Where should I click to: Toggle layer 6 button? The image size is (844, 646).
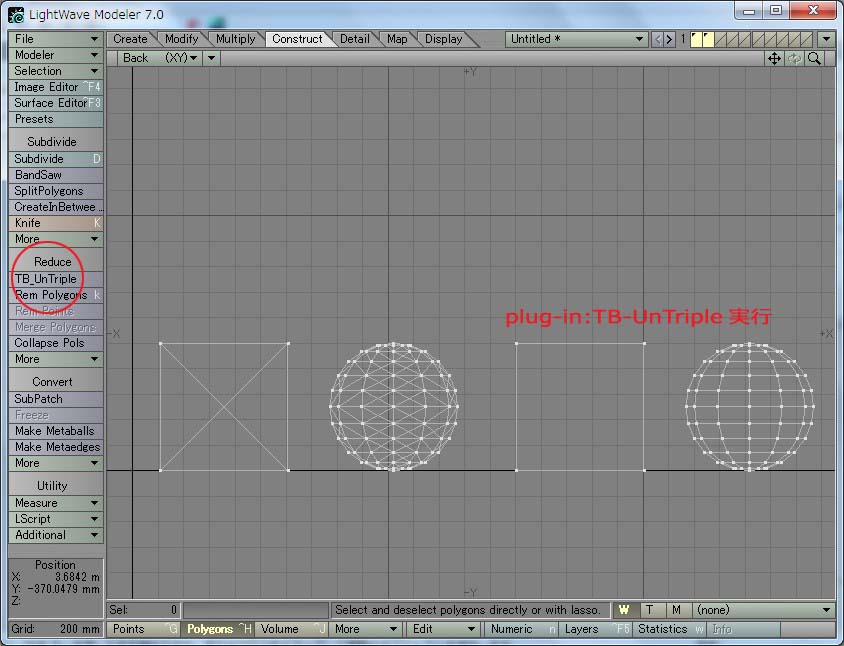[x=758, y=39]
